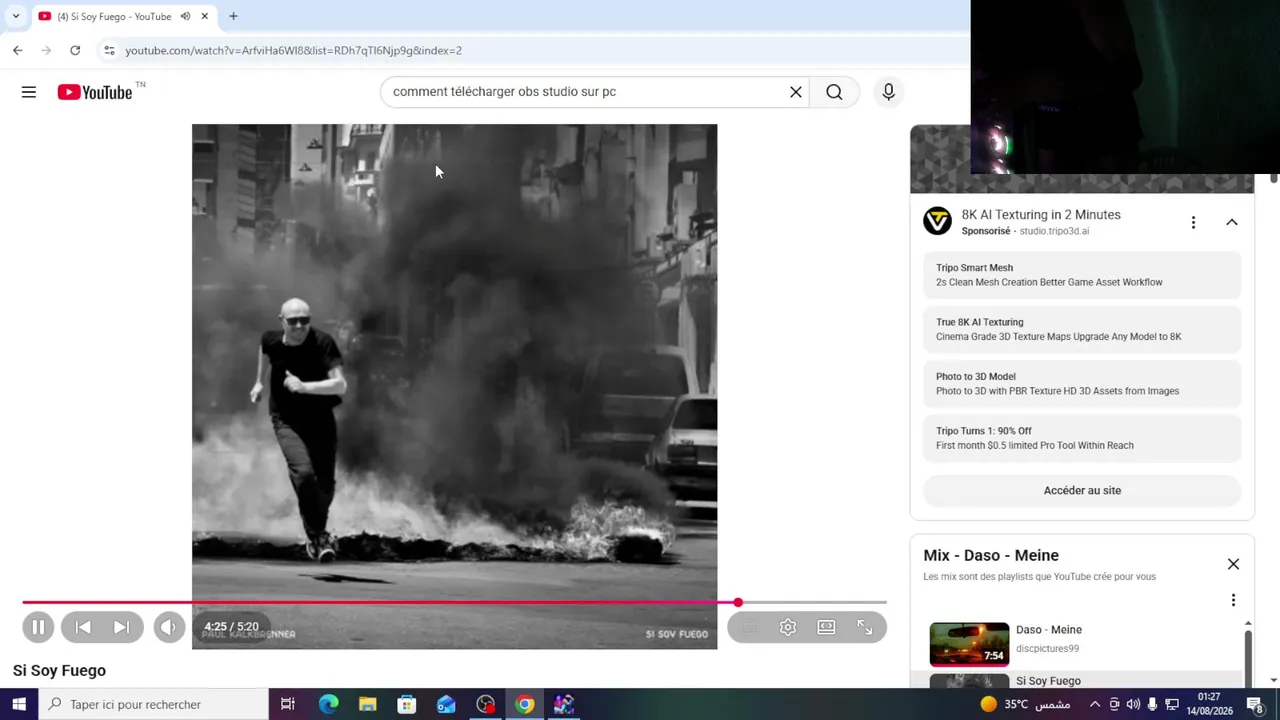The width and height of the screenshot is (1280, 720).
Task: Visit the studio.tripo3d.ai sponsor link
Action: pos(1054,231)
